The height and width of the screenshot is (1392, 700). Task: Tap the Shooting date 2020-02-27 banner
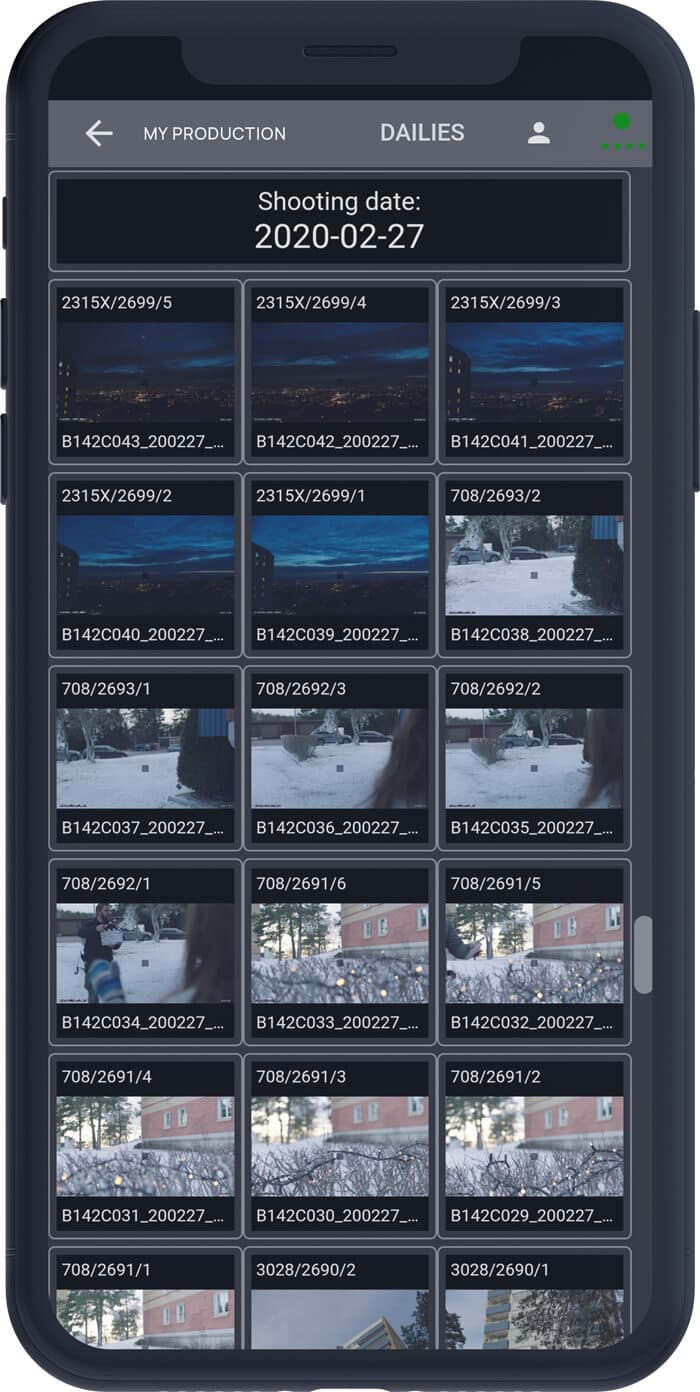[339, 221]
